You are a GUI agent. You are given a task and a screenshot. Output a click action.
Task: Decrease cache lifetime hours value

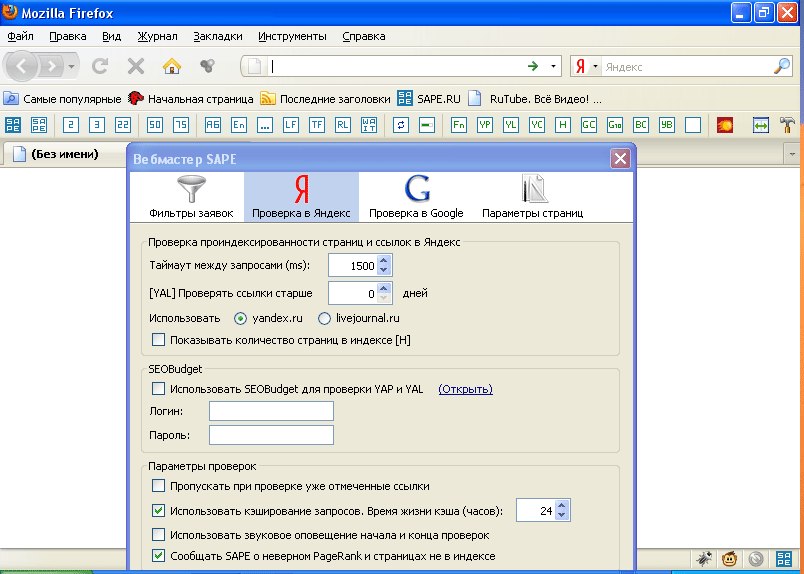562,516
